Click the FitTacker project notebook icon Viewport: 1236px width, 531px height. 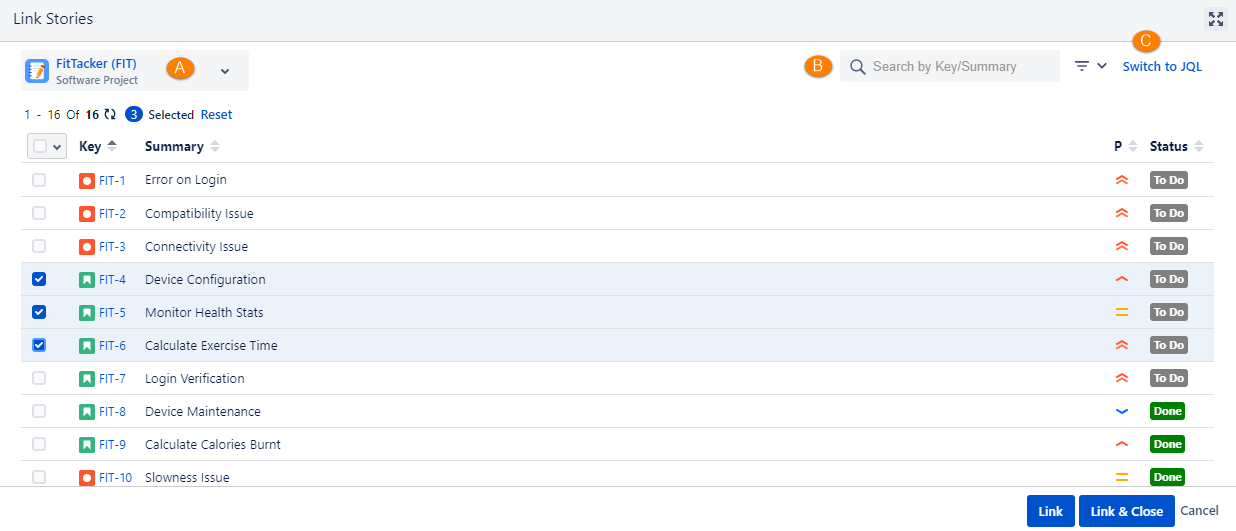(x=37, y=71)
